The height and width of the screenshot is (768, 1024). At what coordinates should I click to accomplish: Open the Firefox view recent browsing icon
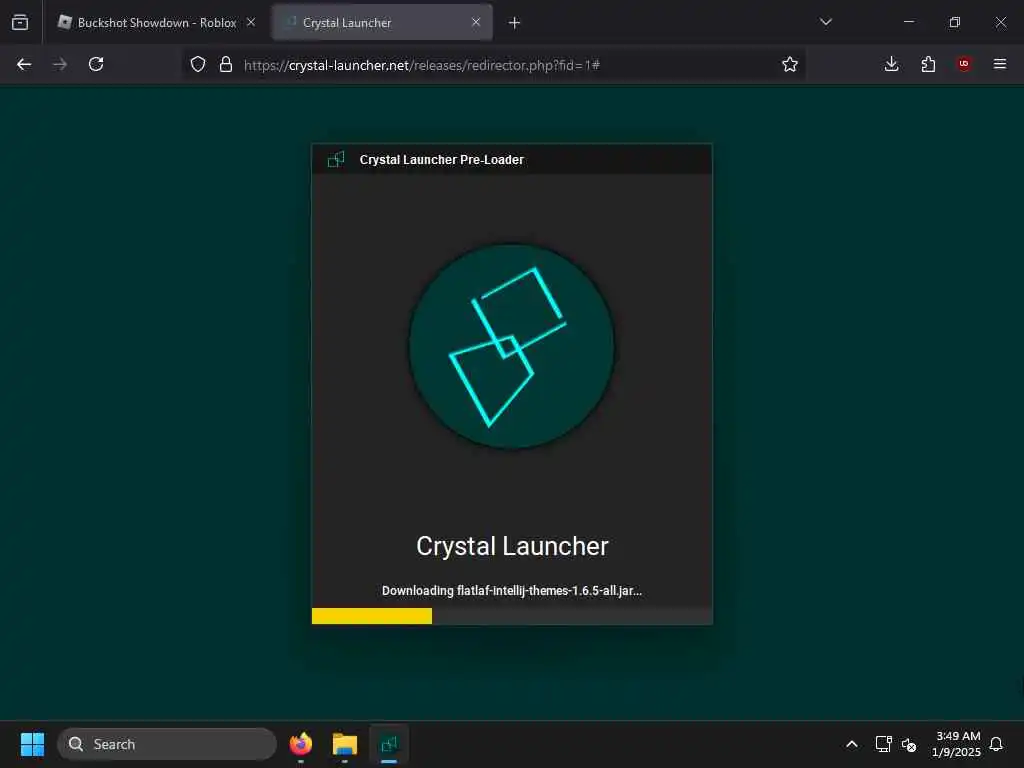(x=20, y=23)
